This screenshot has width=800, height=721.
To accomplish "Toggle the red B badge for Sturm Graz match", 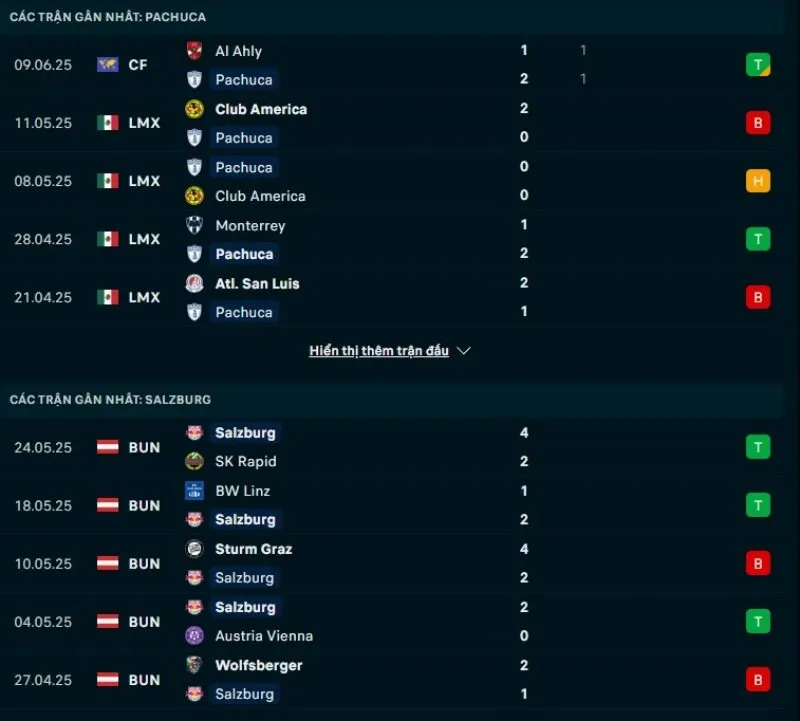I will click(x=757, y=563).
